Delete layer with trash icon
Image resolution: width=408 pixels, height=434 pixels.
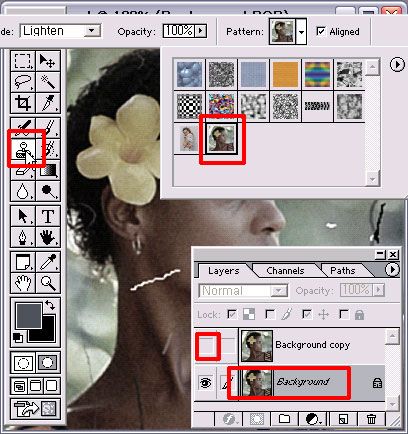click(x=371, y=419)
